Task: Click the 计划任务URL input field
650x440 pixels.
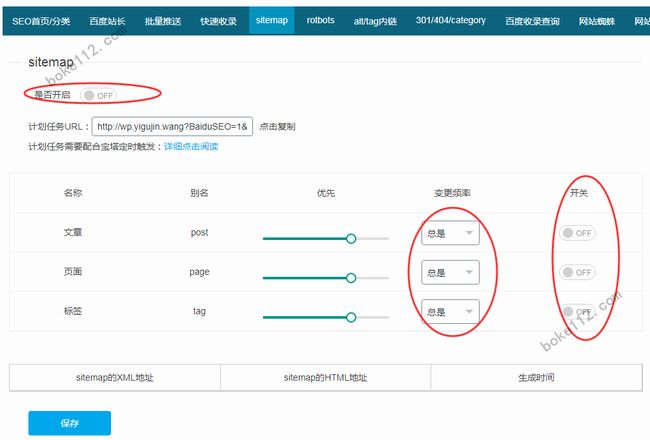Action: coord(172,126)
